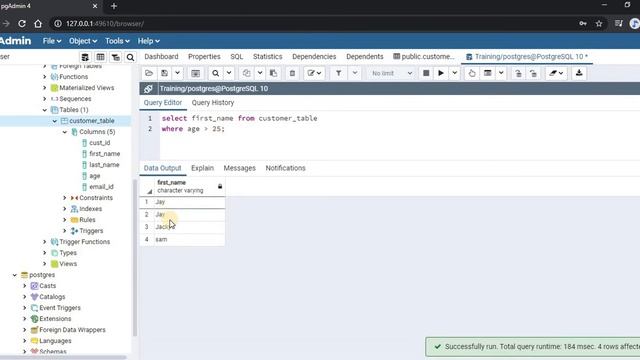640x360 pixels.
Task: Collapse the Columns (5) tree node
Action: coord(65,132)
